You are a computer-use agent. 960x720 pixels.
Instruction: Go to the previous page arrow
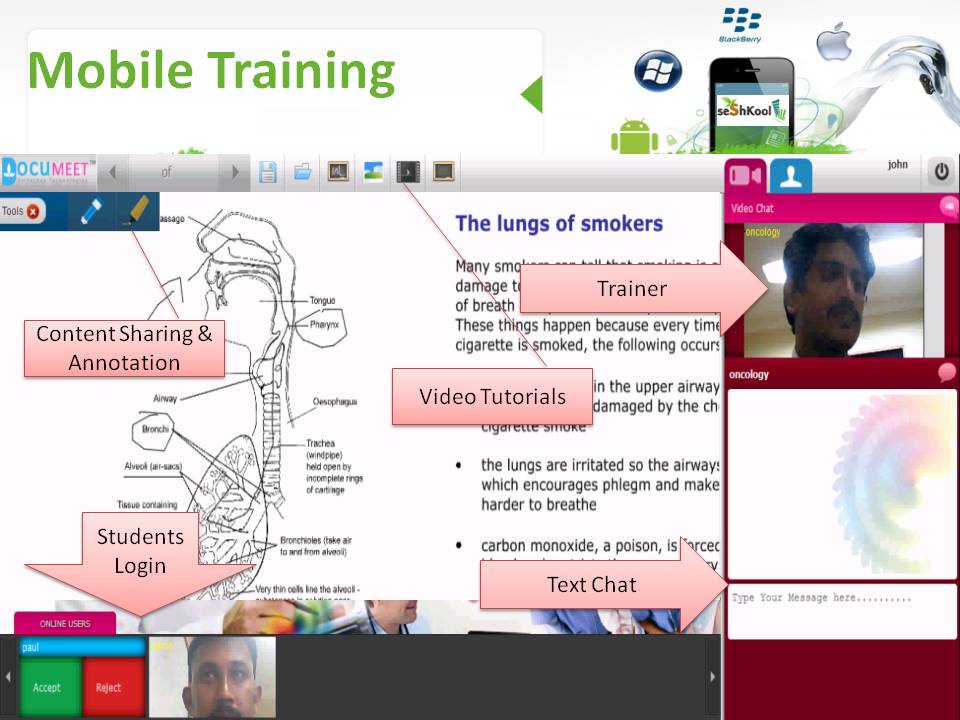tap(113, 172)
